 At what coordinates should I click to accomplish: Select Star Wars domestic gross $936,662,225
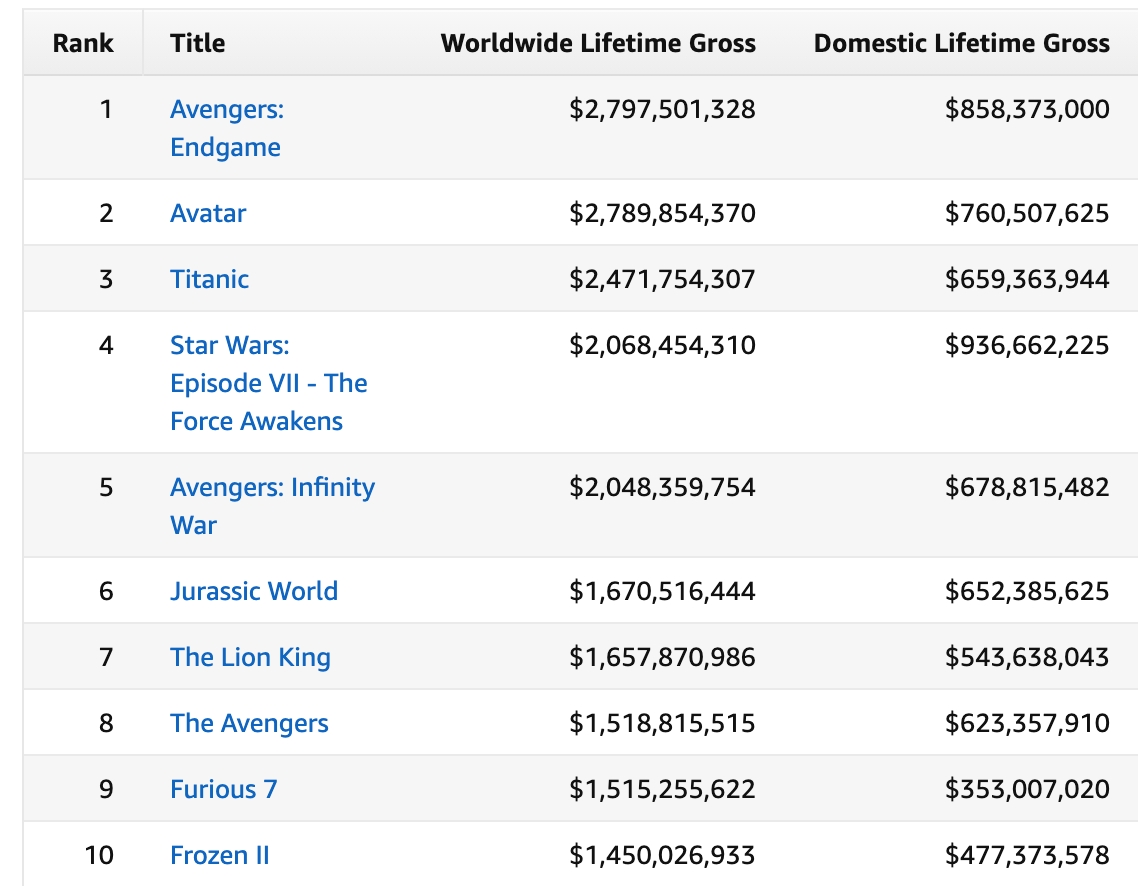(x=1027, y=345)
